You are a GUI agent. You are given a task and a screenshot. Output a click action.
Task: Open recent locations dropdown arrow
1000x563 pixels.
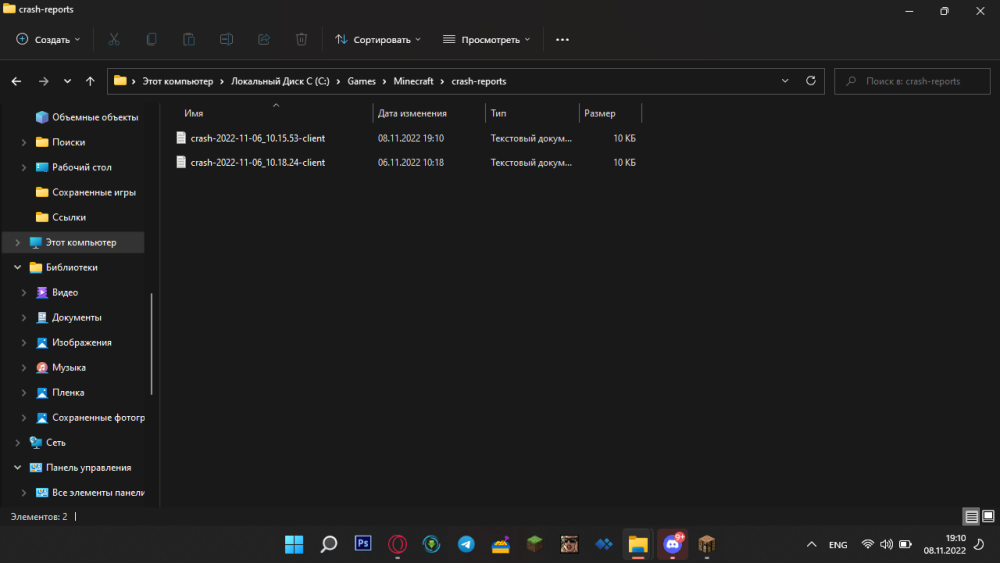(x=67, y=81)
